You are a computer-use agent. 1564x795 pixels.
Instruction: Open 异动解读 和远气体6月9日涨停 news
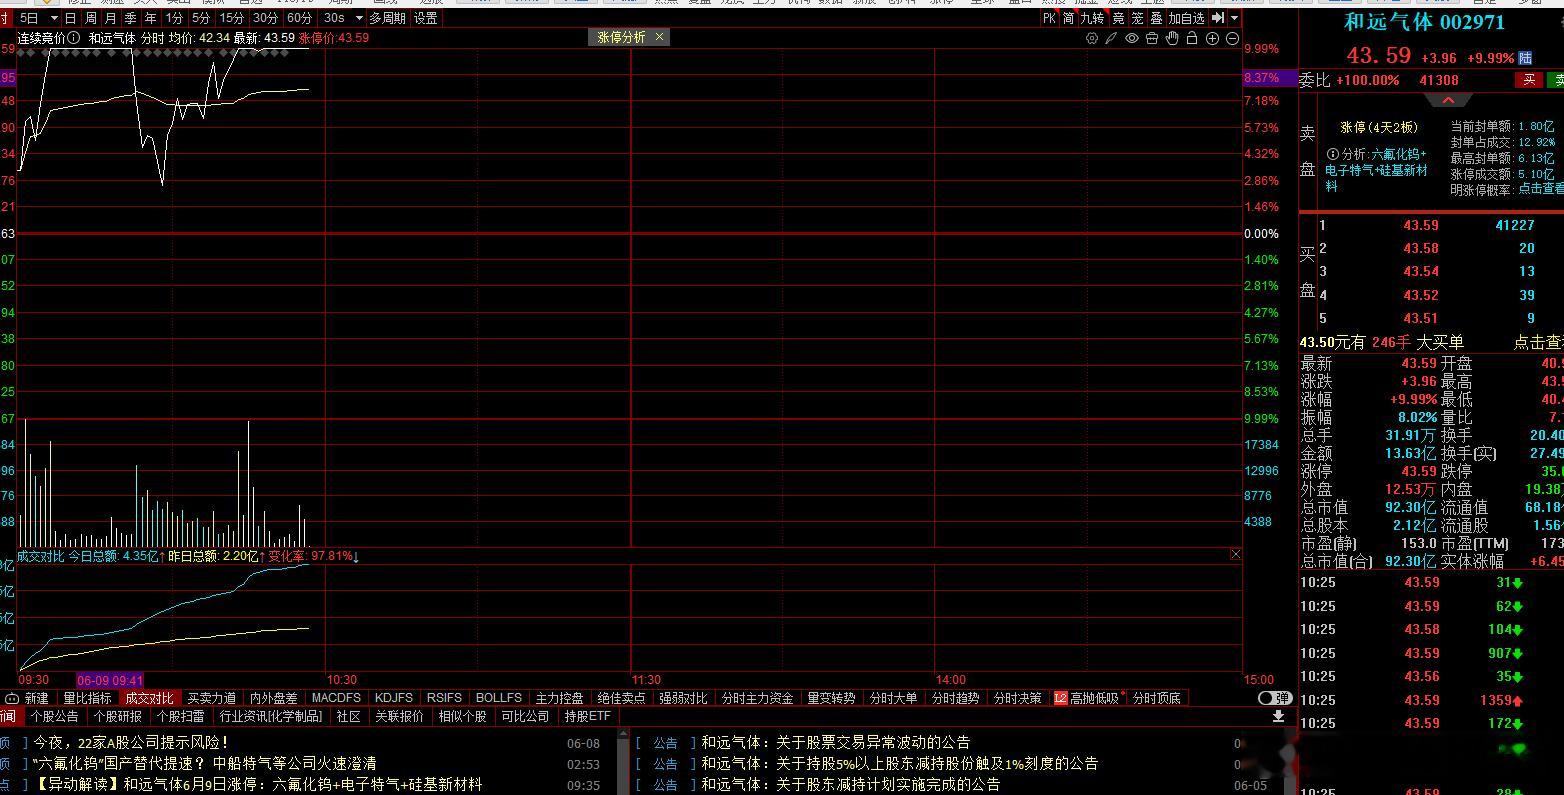pos(257,785)
